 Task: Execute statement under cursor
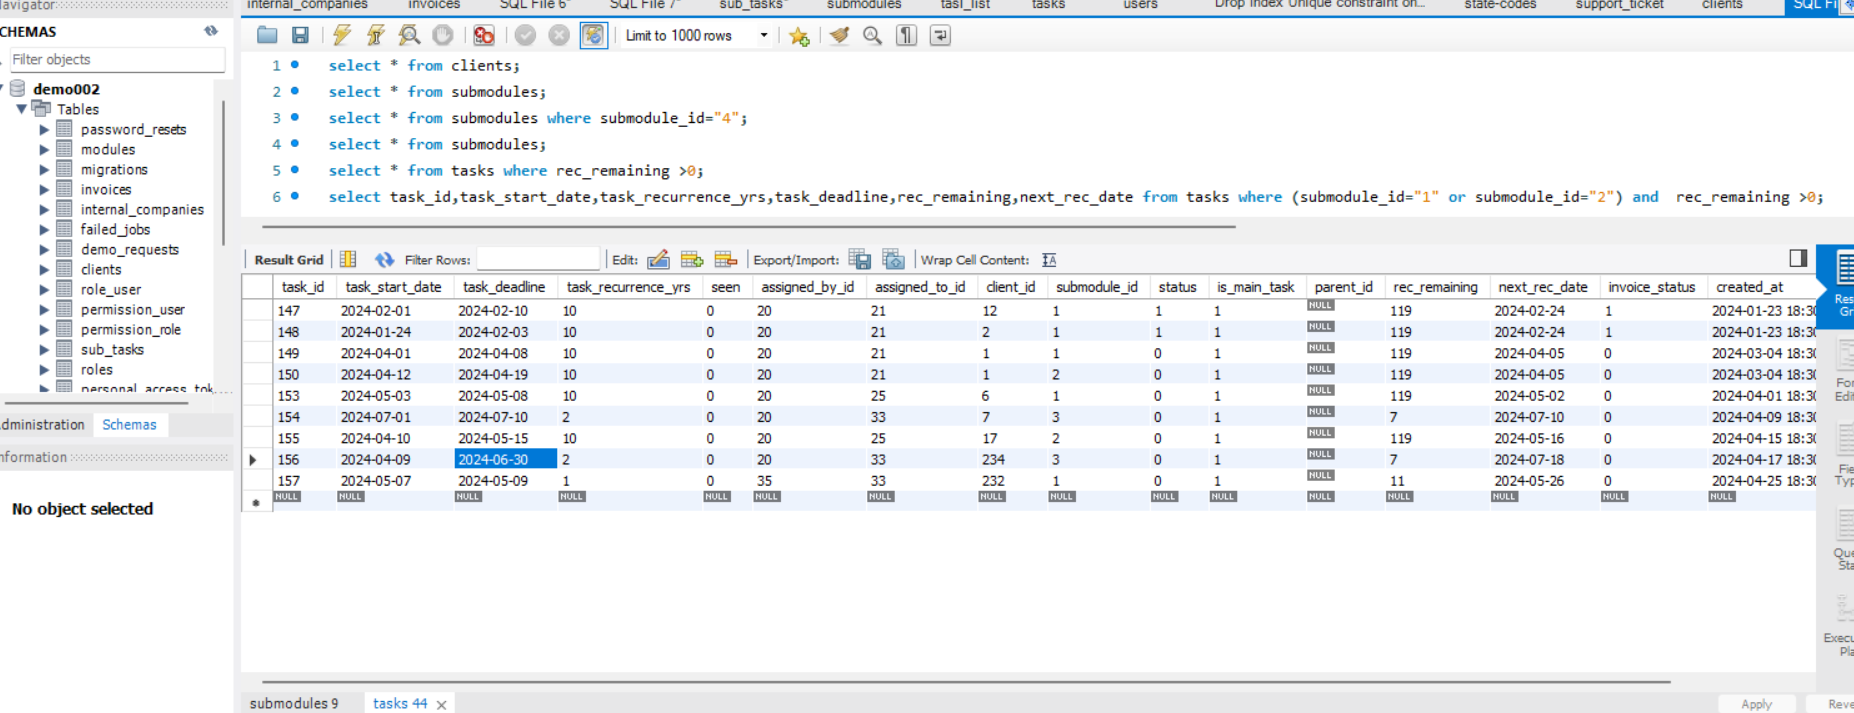coord(376,36)
